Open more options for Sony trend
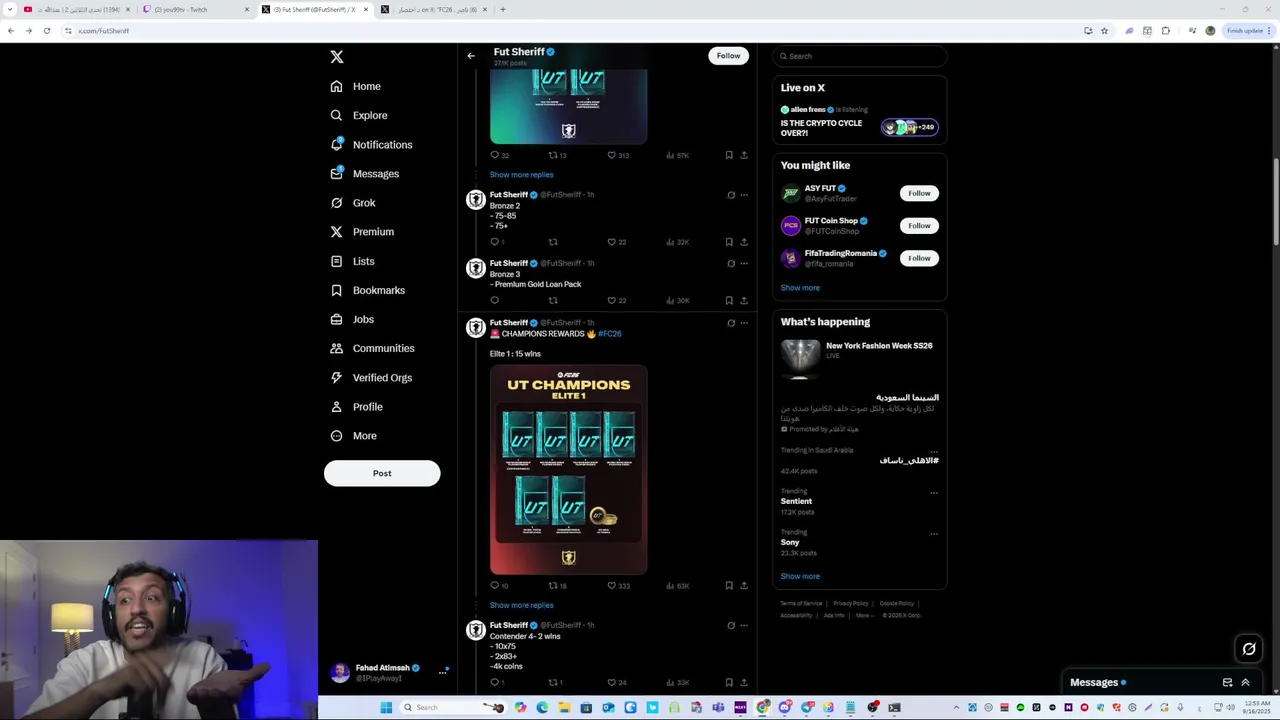The image size is (1280, 720). pos(934,533)
